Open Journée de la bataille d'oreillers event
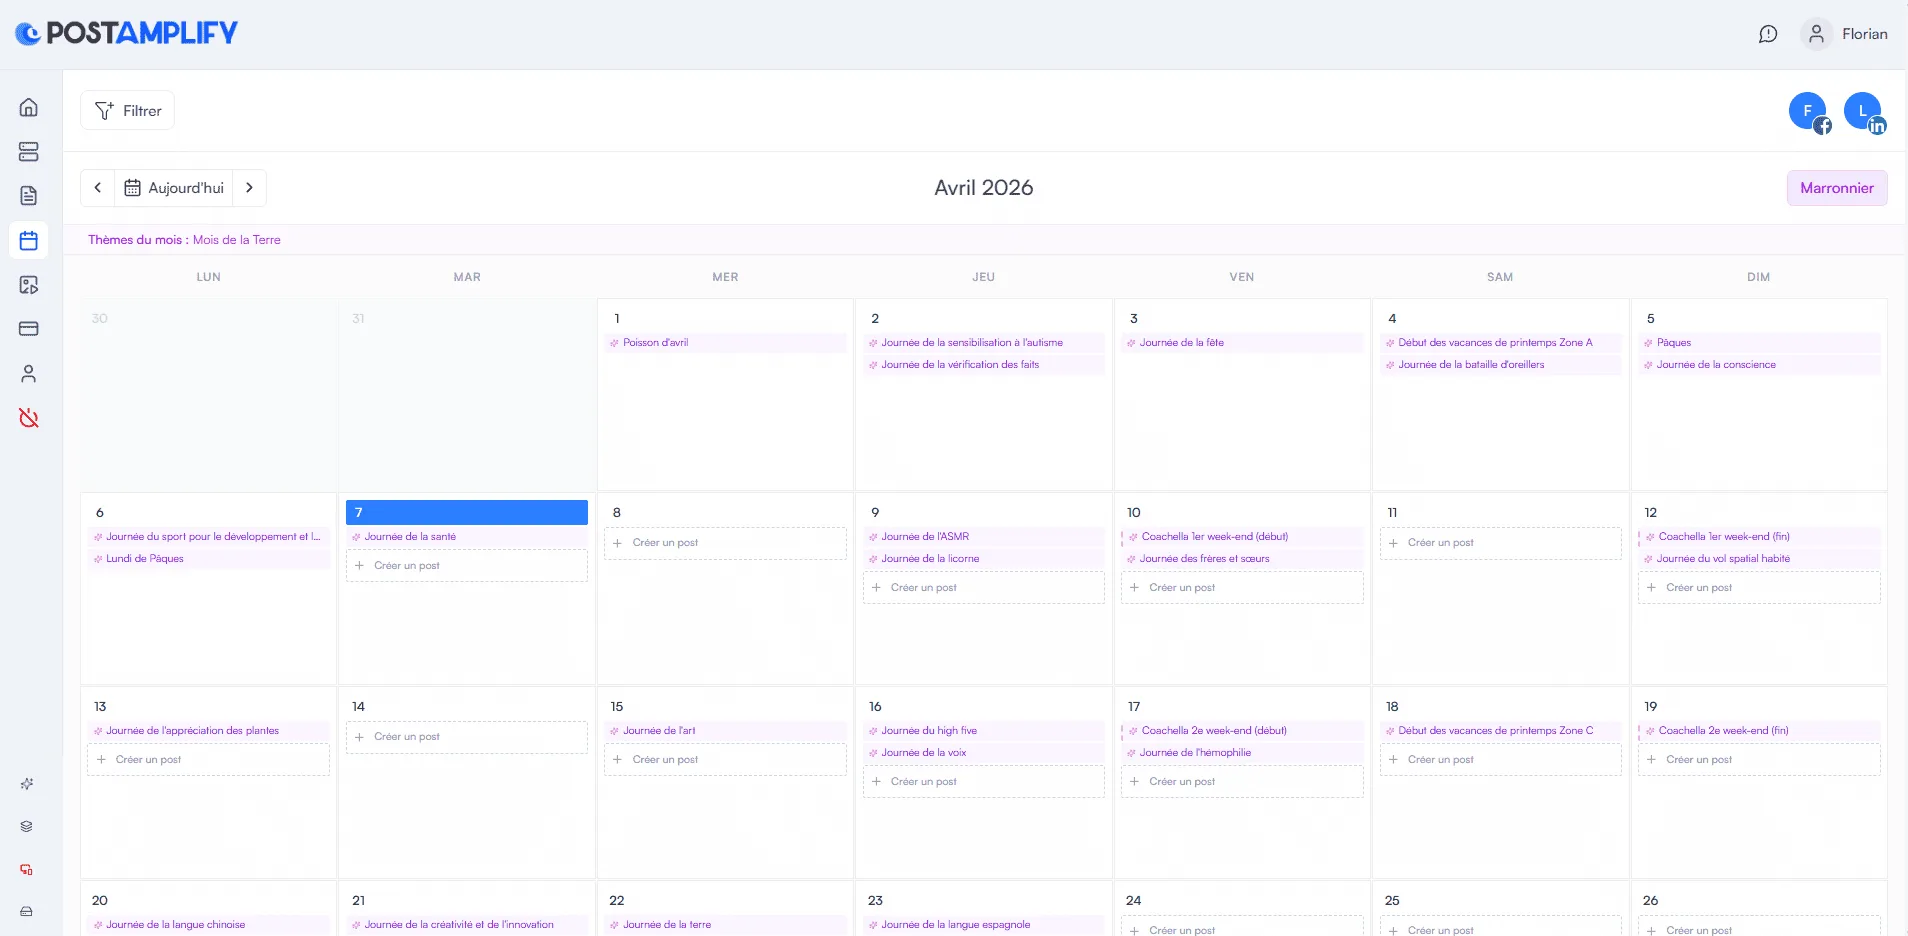Image resolution: width=1908 pixels, height=936 pixels. click(x=1501, y=365)
